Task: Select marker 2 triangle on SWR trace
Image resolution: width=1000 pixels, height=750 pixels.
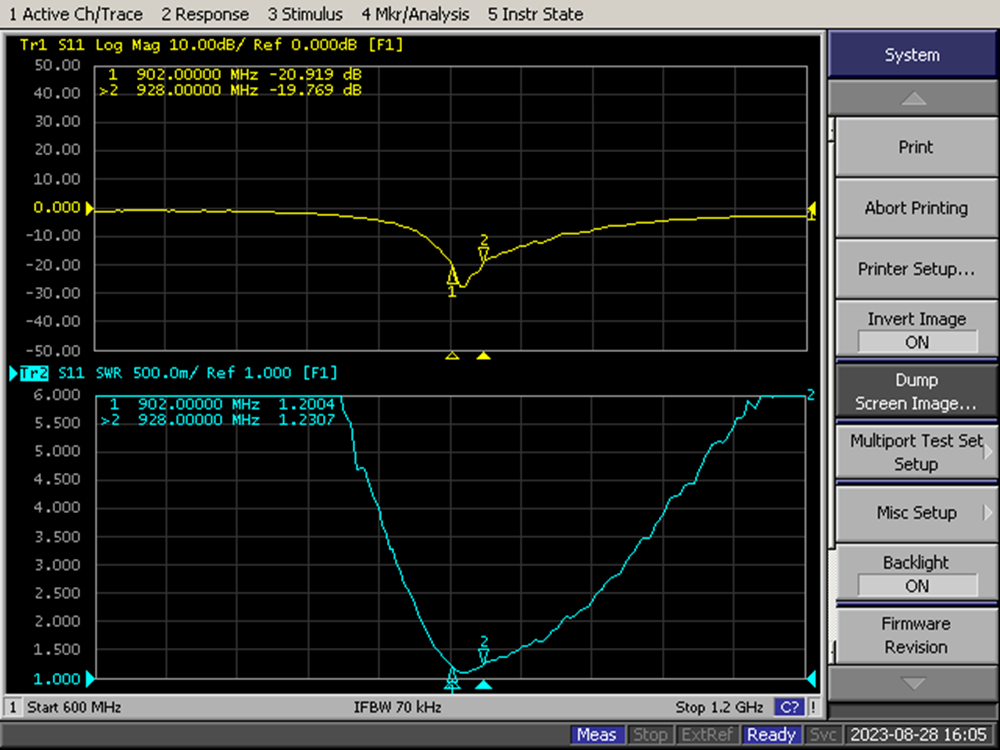Action: 483,656
